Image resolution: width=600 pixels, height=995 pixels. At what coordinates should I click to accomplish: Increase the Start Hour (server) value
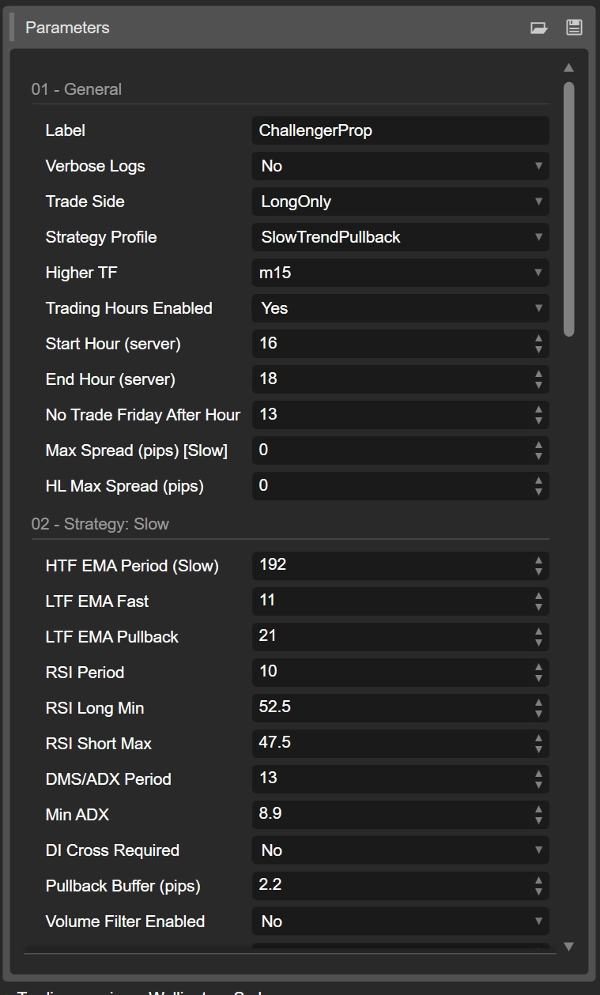coord(539,339)
